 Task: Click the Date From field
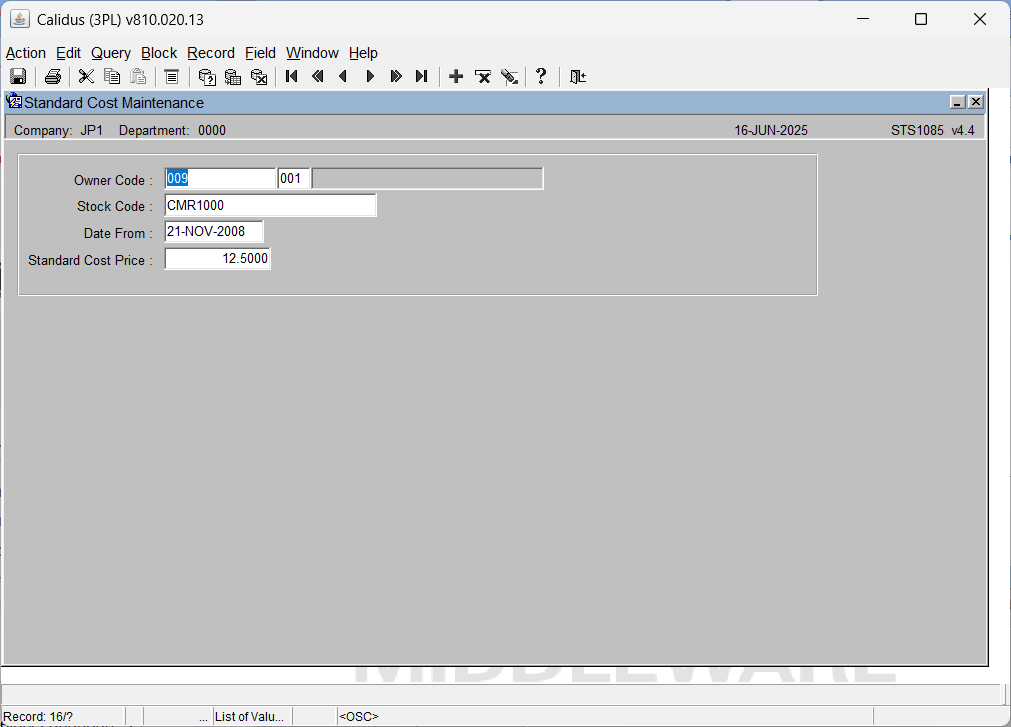214,232
